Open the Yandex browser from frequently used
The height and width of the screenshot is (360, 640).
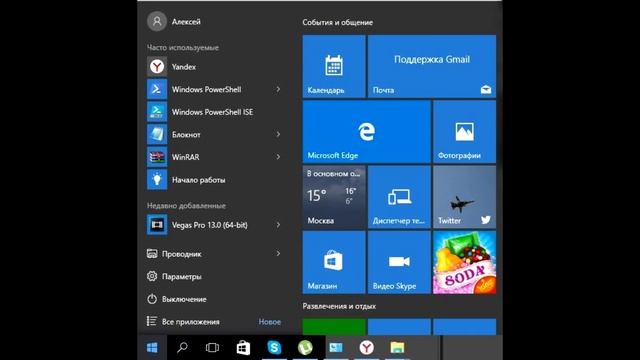pos(214,67)
